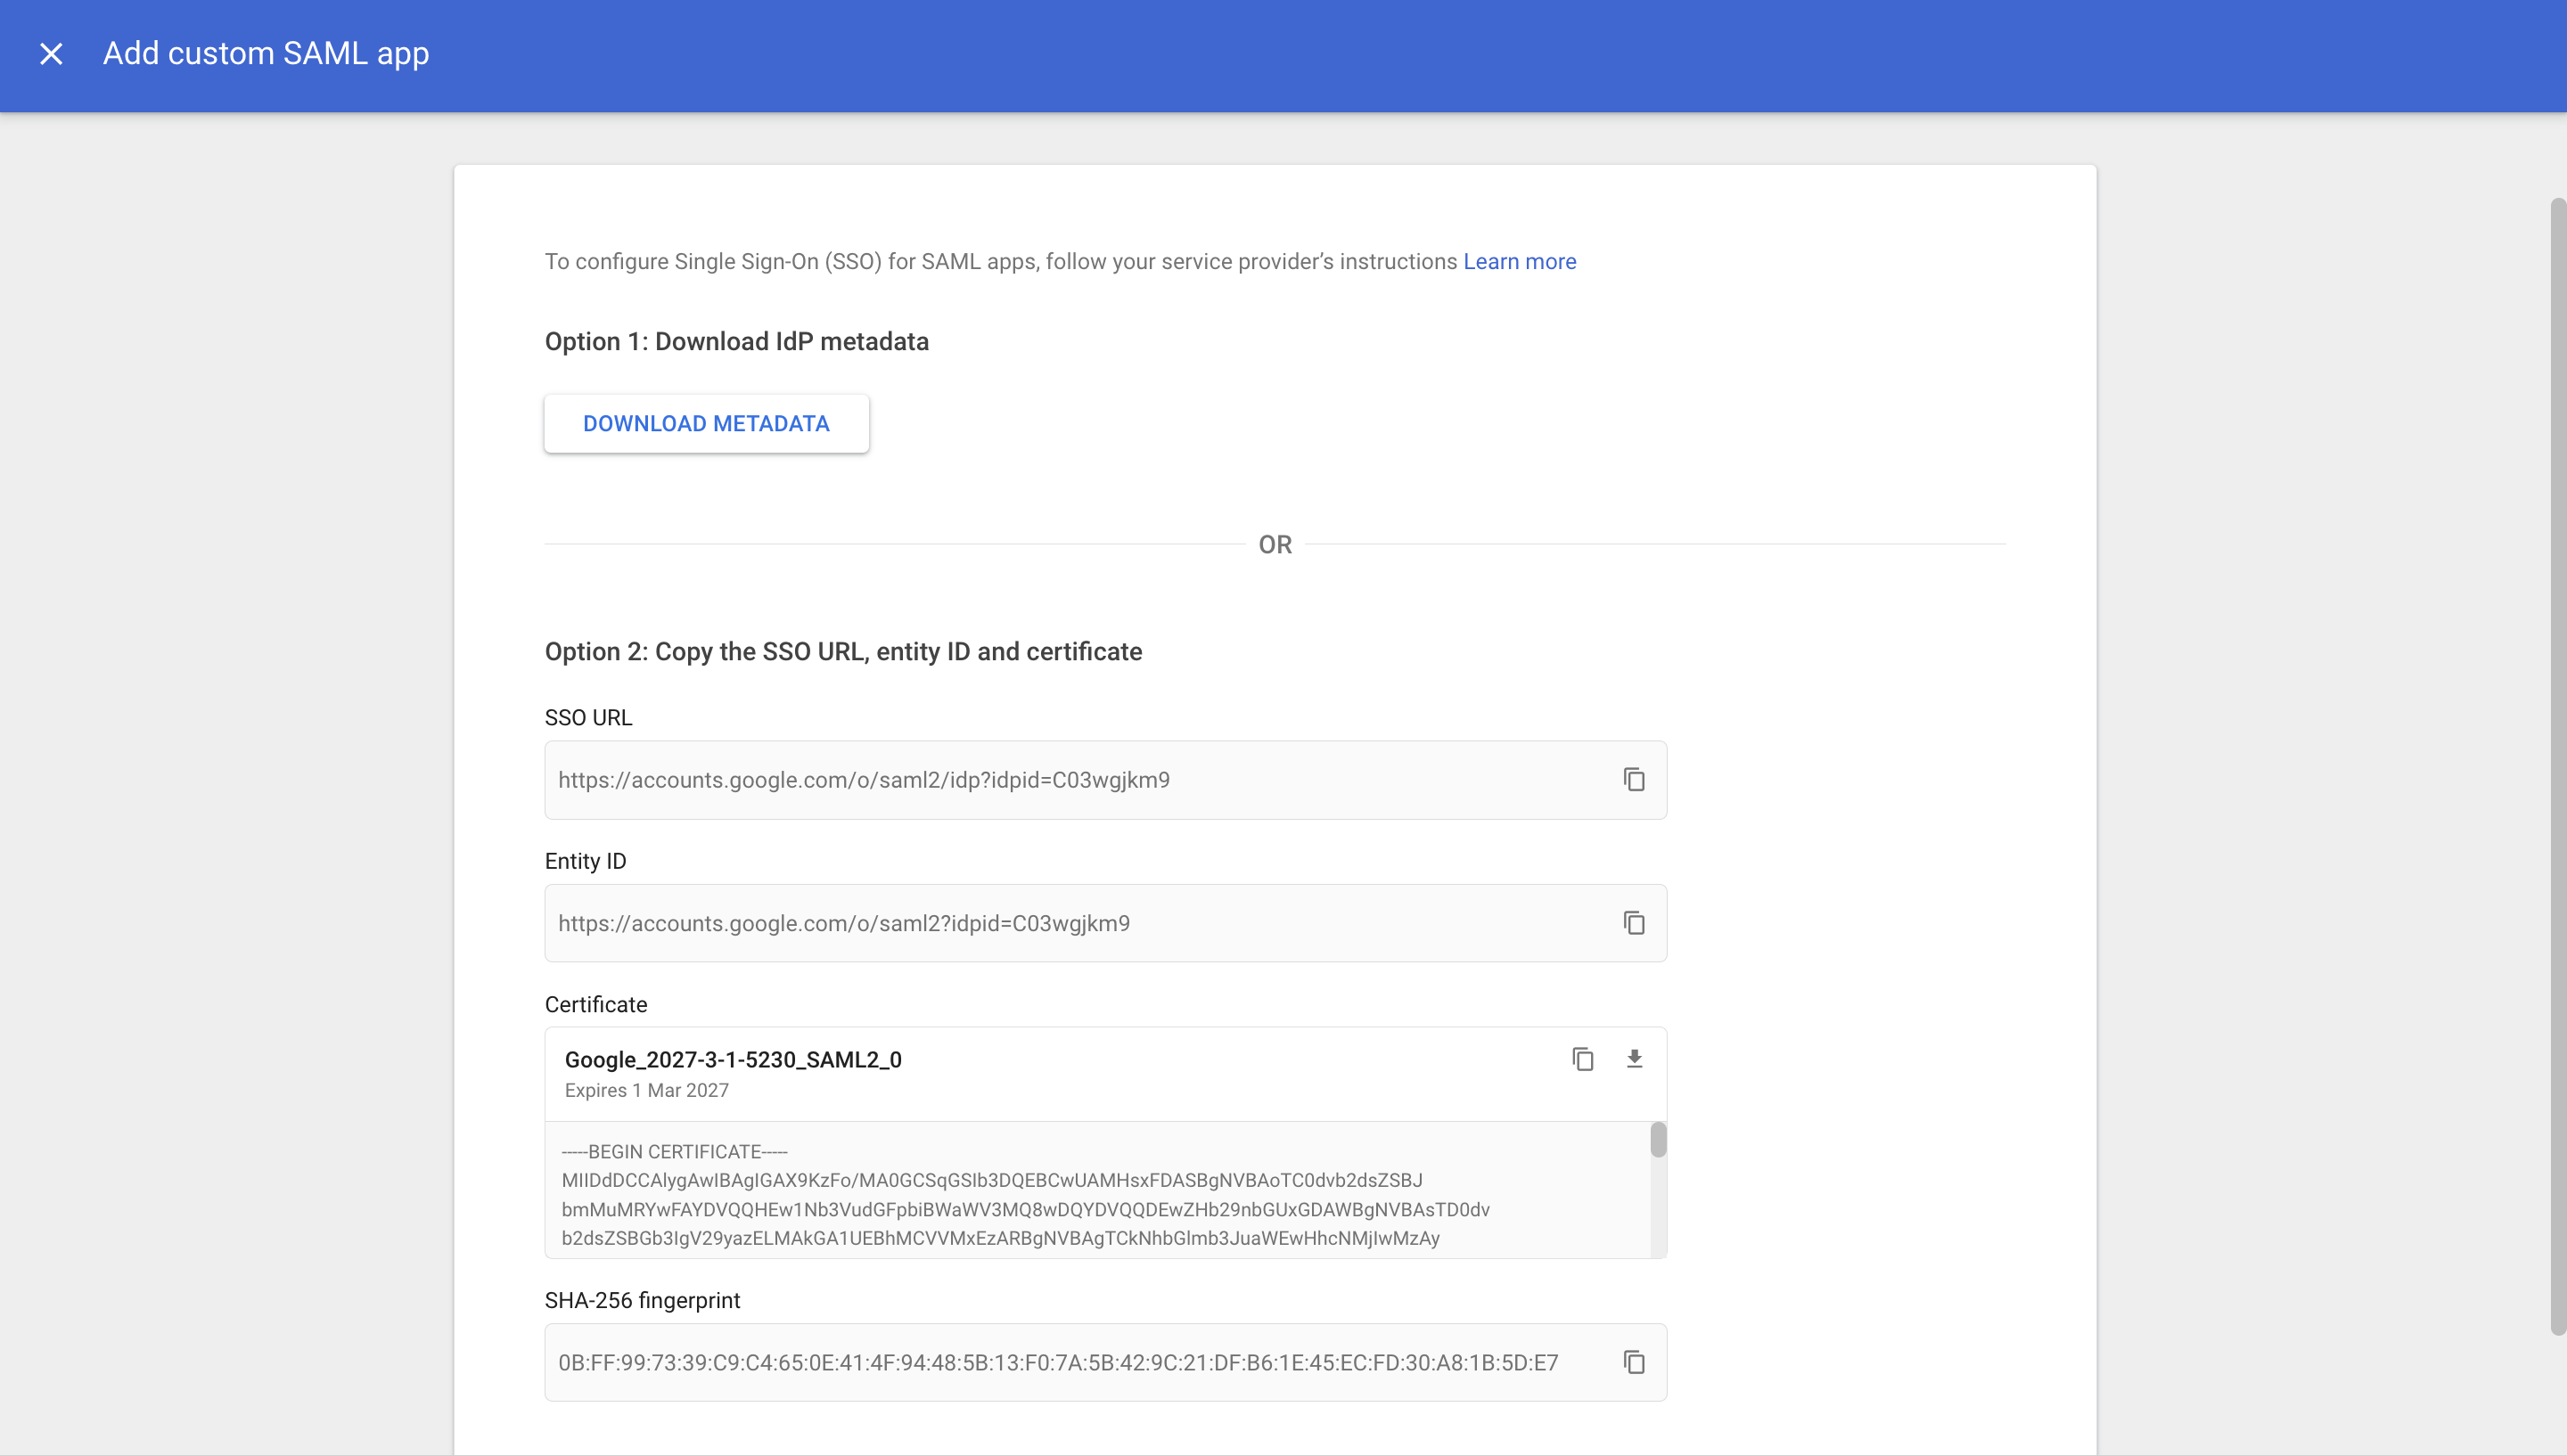
Task: Copy the certificate contents
Action: 1582,1059
